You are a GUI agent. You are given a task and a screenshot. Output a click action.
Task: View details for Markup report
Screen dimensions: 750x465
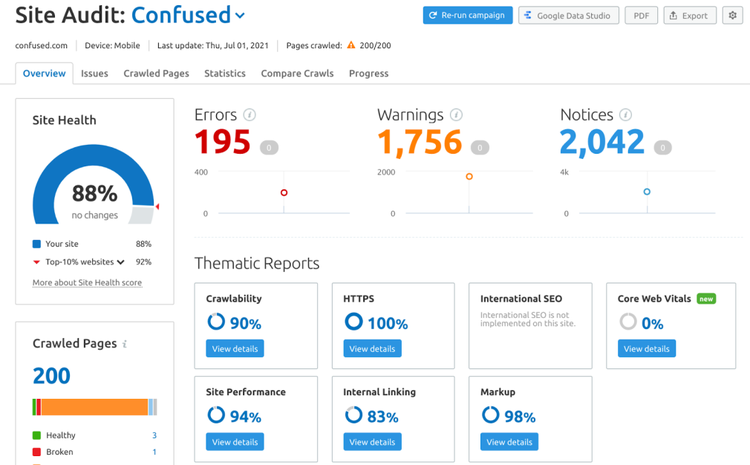[509, 442]
